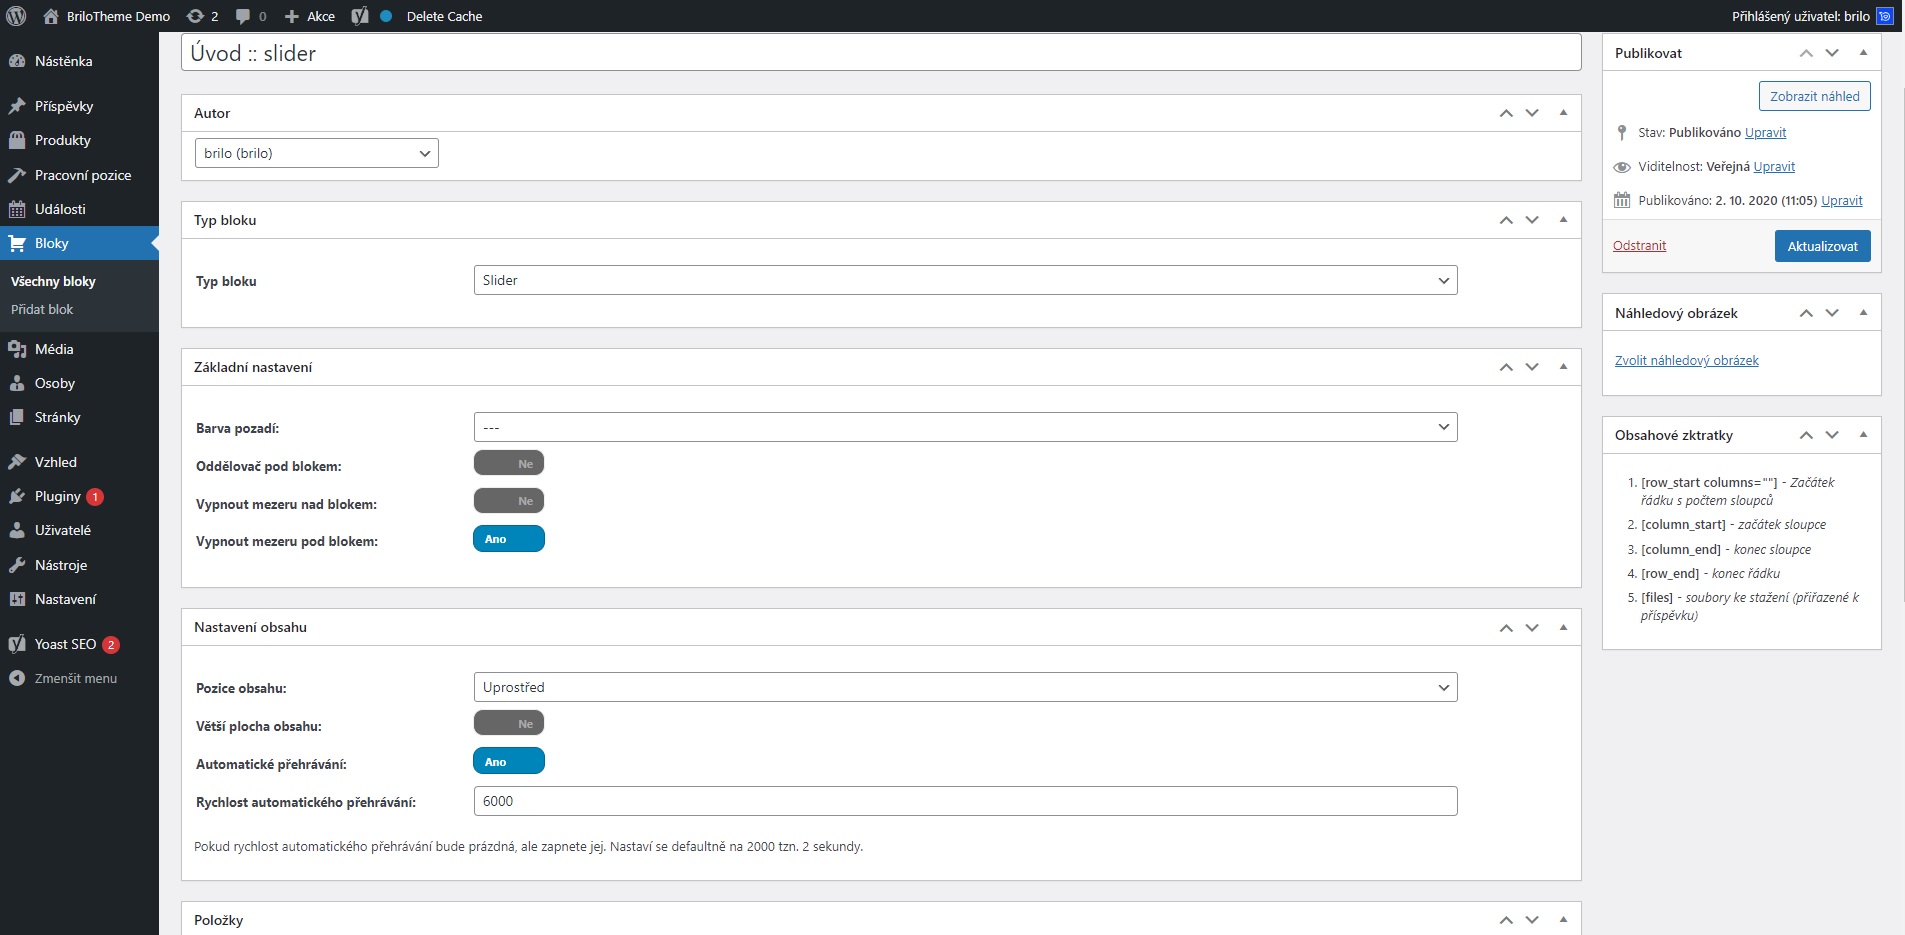Enable the Oddělovač pod blokem toggle

(x=509, y=463)
